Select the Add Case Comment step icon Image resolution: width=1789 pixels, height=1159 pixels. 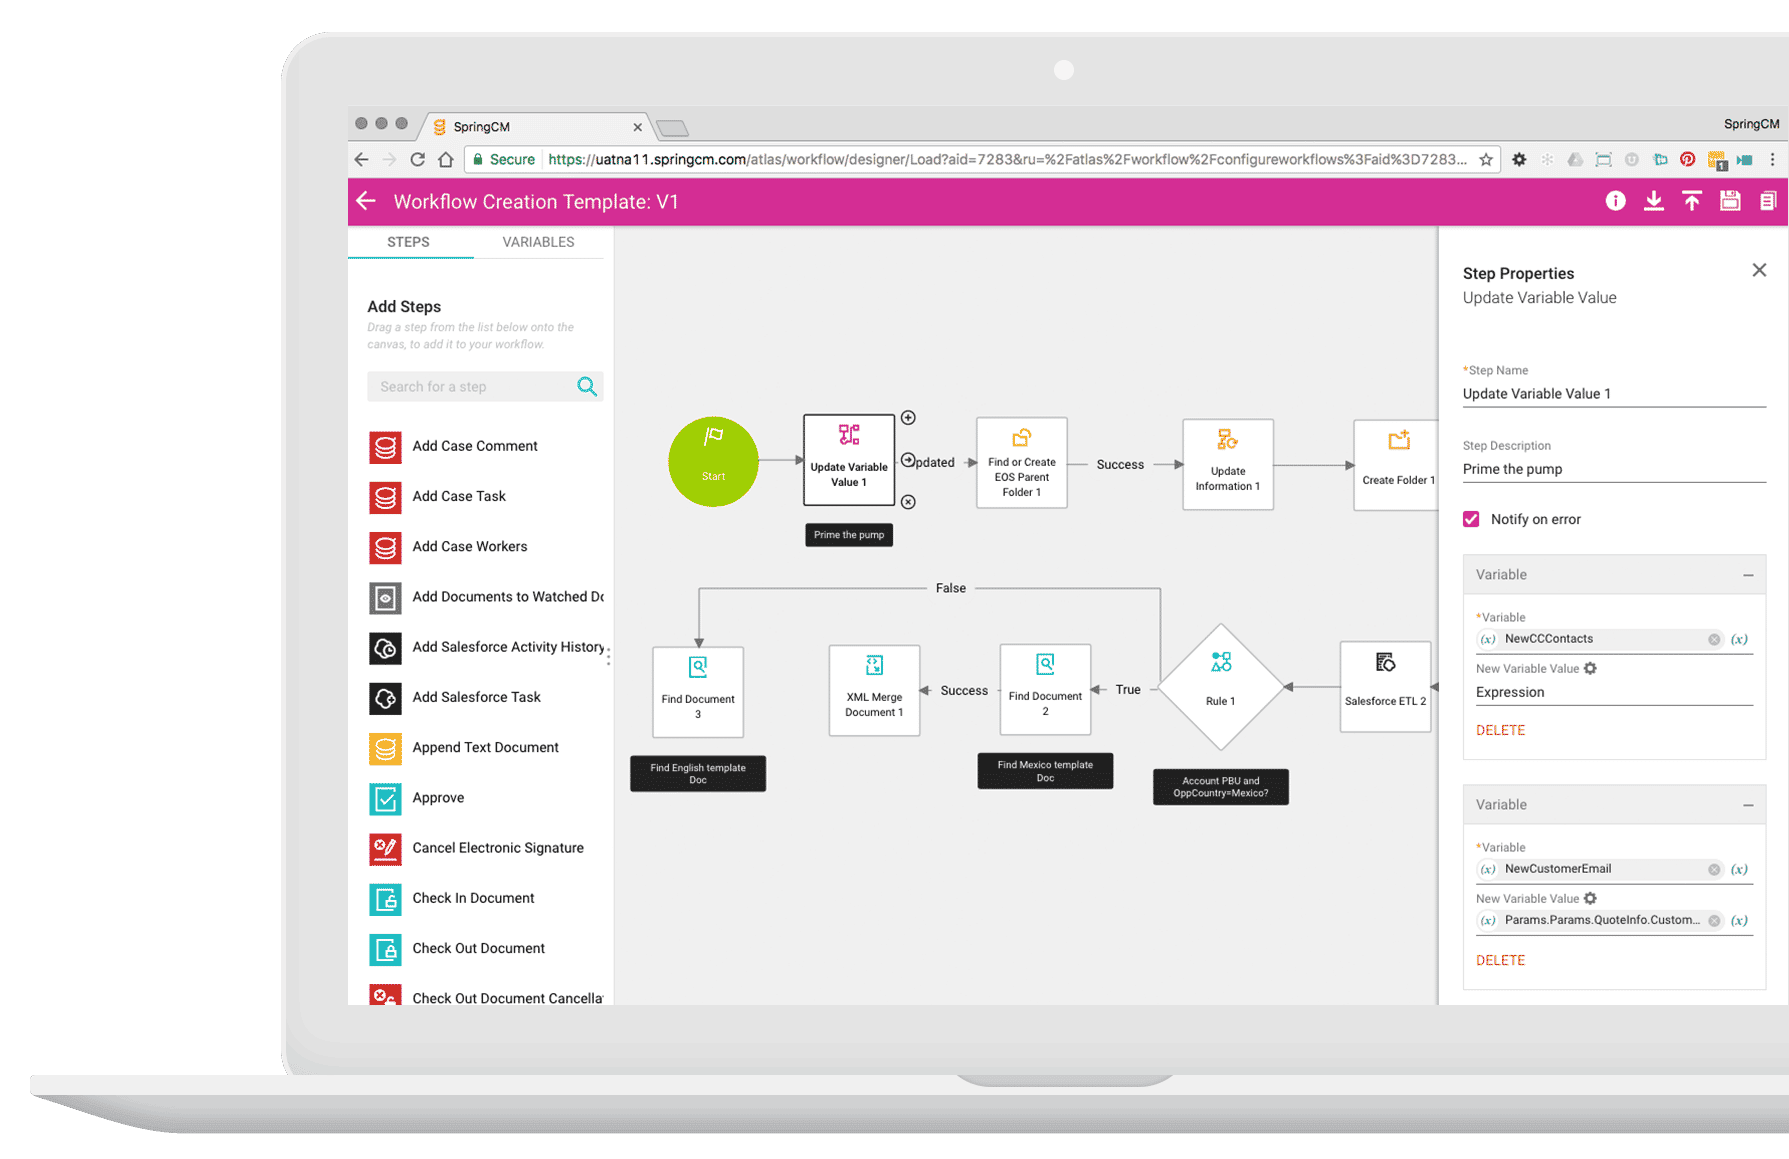[x=385, y=447]
